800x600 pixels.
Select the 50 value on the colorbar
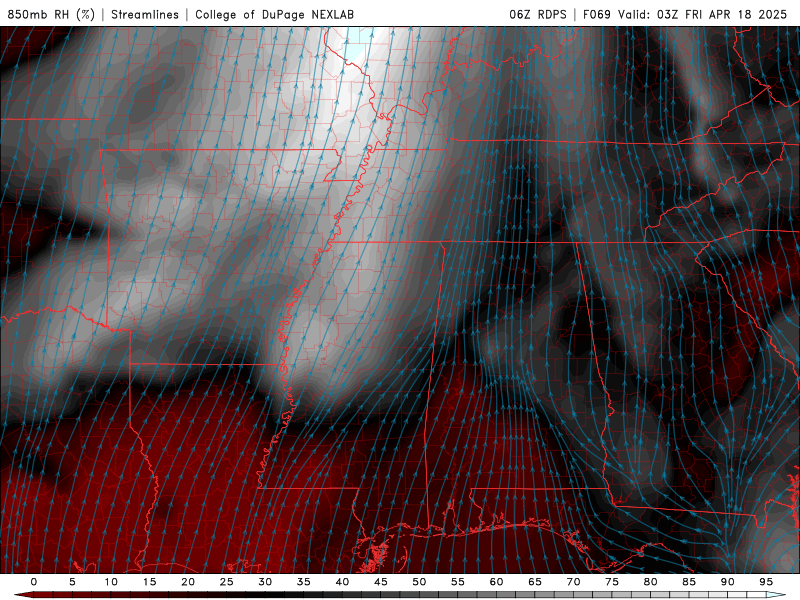pos(419,582)
